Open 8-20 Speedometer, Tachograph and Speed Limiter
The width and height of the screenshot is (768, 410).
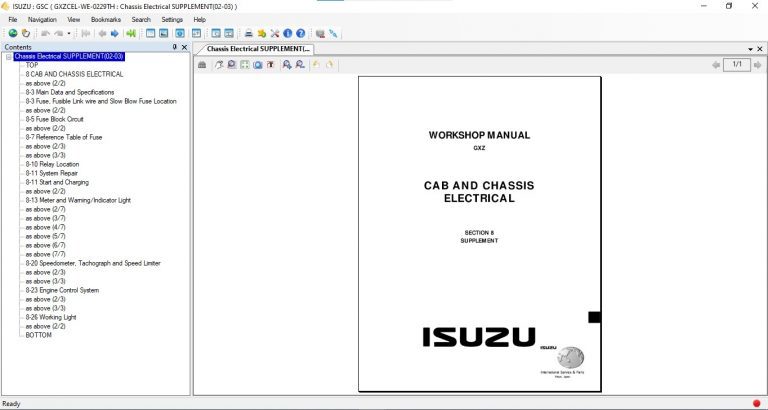93,263
